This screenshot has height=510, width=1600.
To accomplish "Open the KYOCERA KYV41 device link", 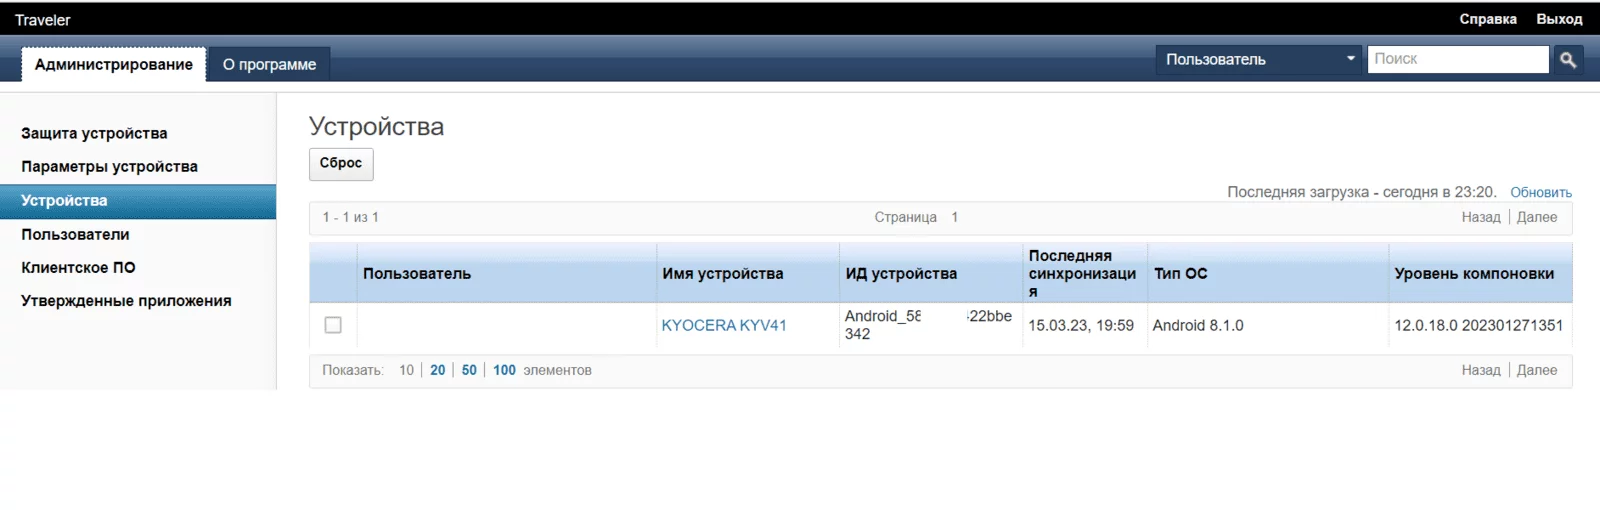I will pyautogui.click(x=724, y=325).
